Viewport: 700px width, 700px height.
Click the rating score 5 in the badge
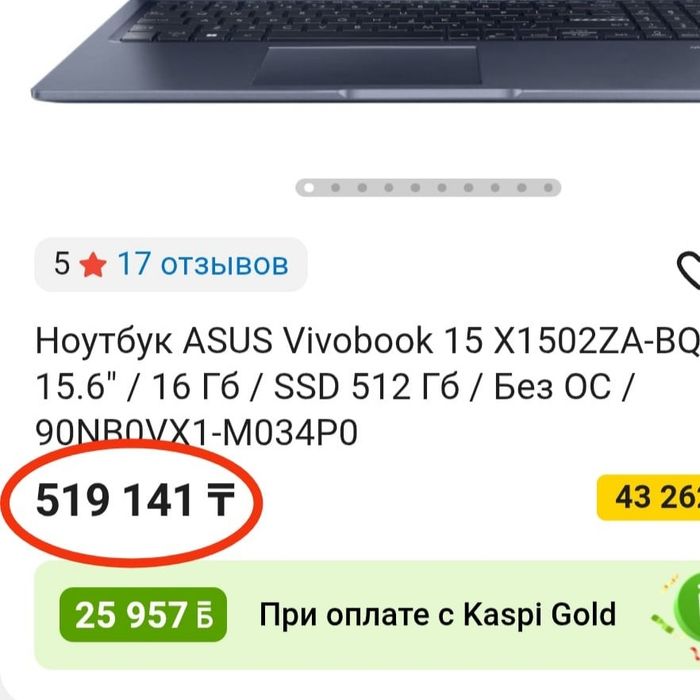pyautogui.click(x=62, y=263)
